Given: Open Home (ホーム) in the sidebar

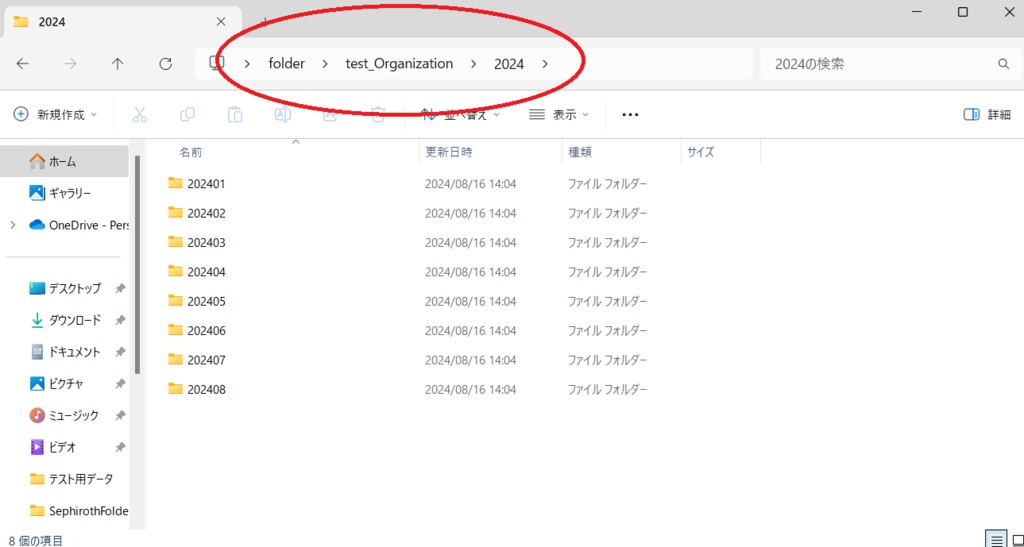Looking at the screenshot, I should (64, 161).
